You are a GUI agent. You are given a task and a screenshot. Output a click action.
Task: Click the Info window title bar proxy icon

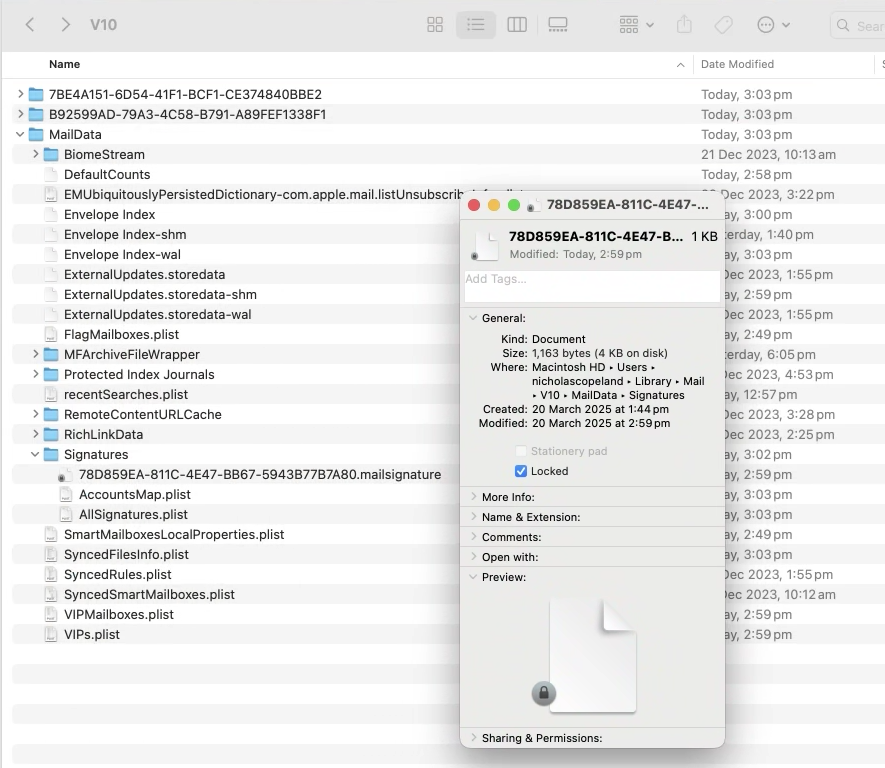(532, 205)
